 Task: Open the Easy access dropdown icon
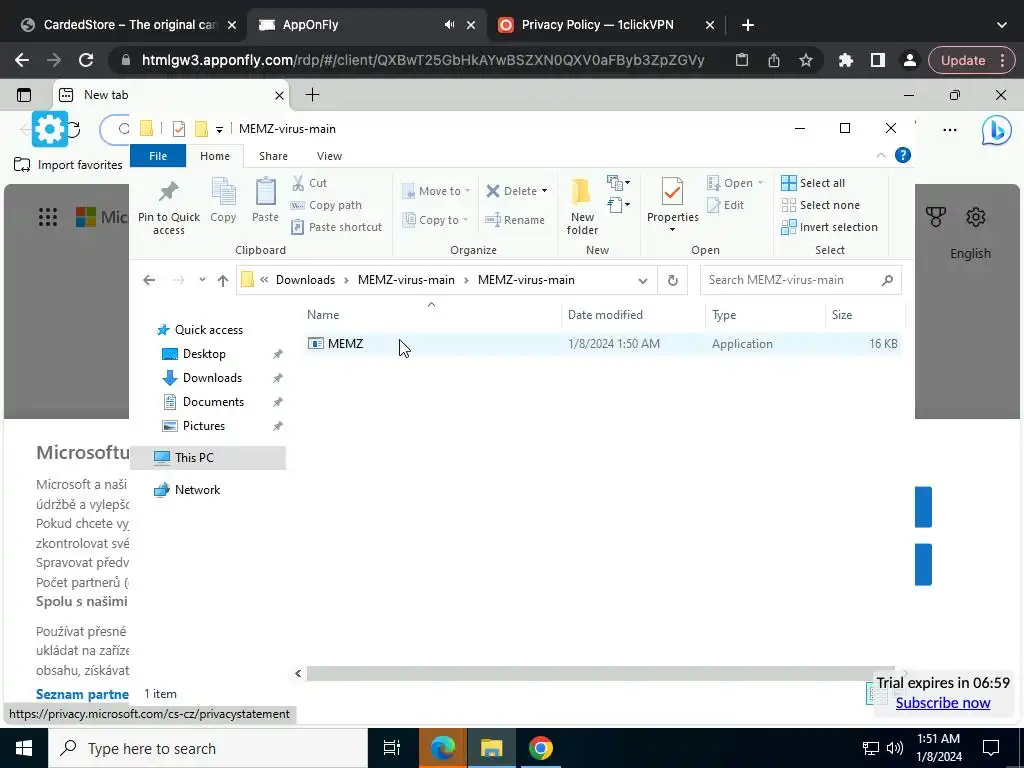coord(618,205)
